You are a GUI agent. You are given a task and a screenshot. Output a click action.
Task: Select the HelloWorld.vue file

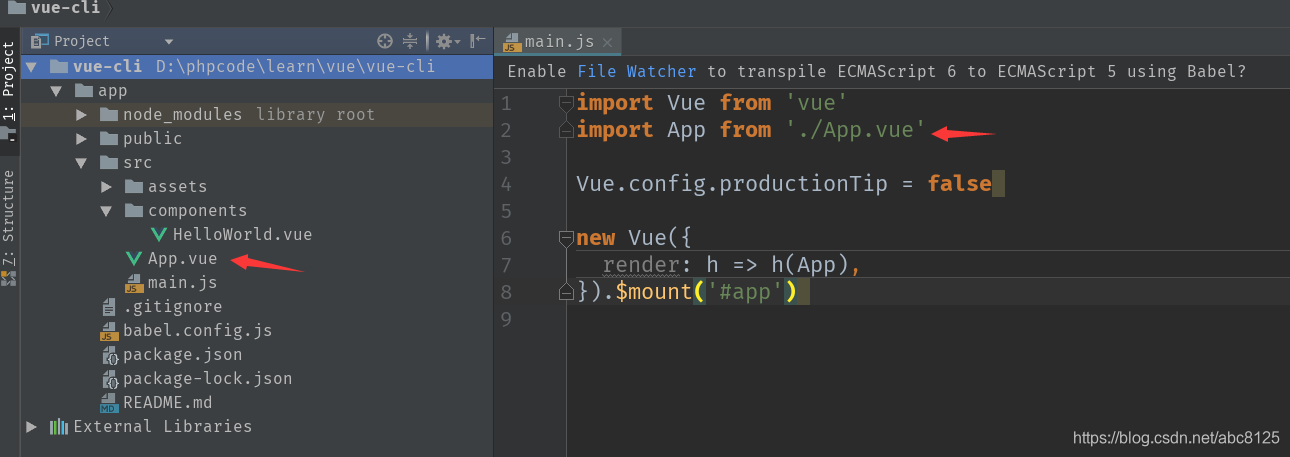(x=242, y=235)
